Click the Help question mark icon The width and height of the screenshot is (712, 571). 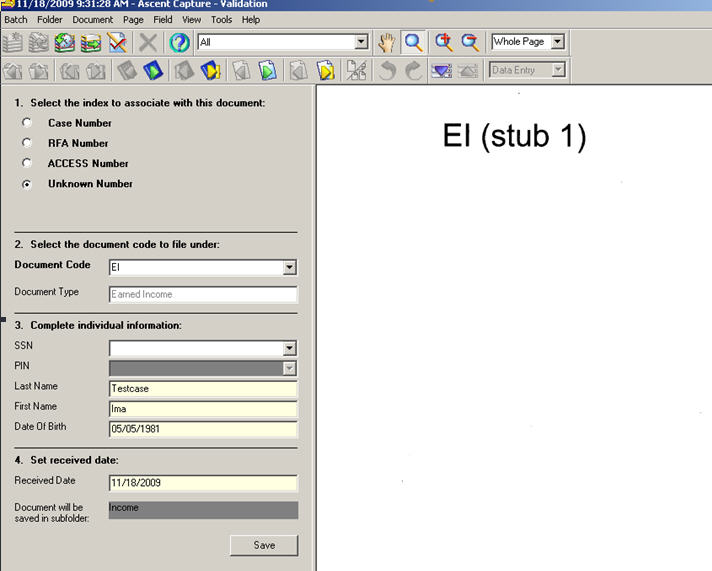(x=179, y=42)
